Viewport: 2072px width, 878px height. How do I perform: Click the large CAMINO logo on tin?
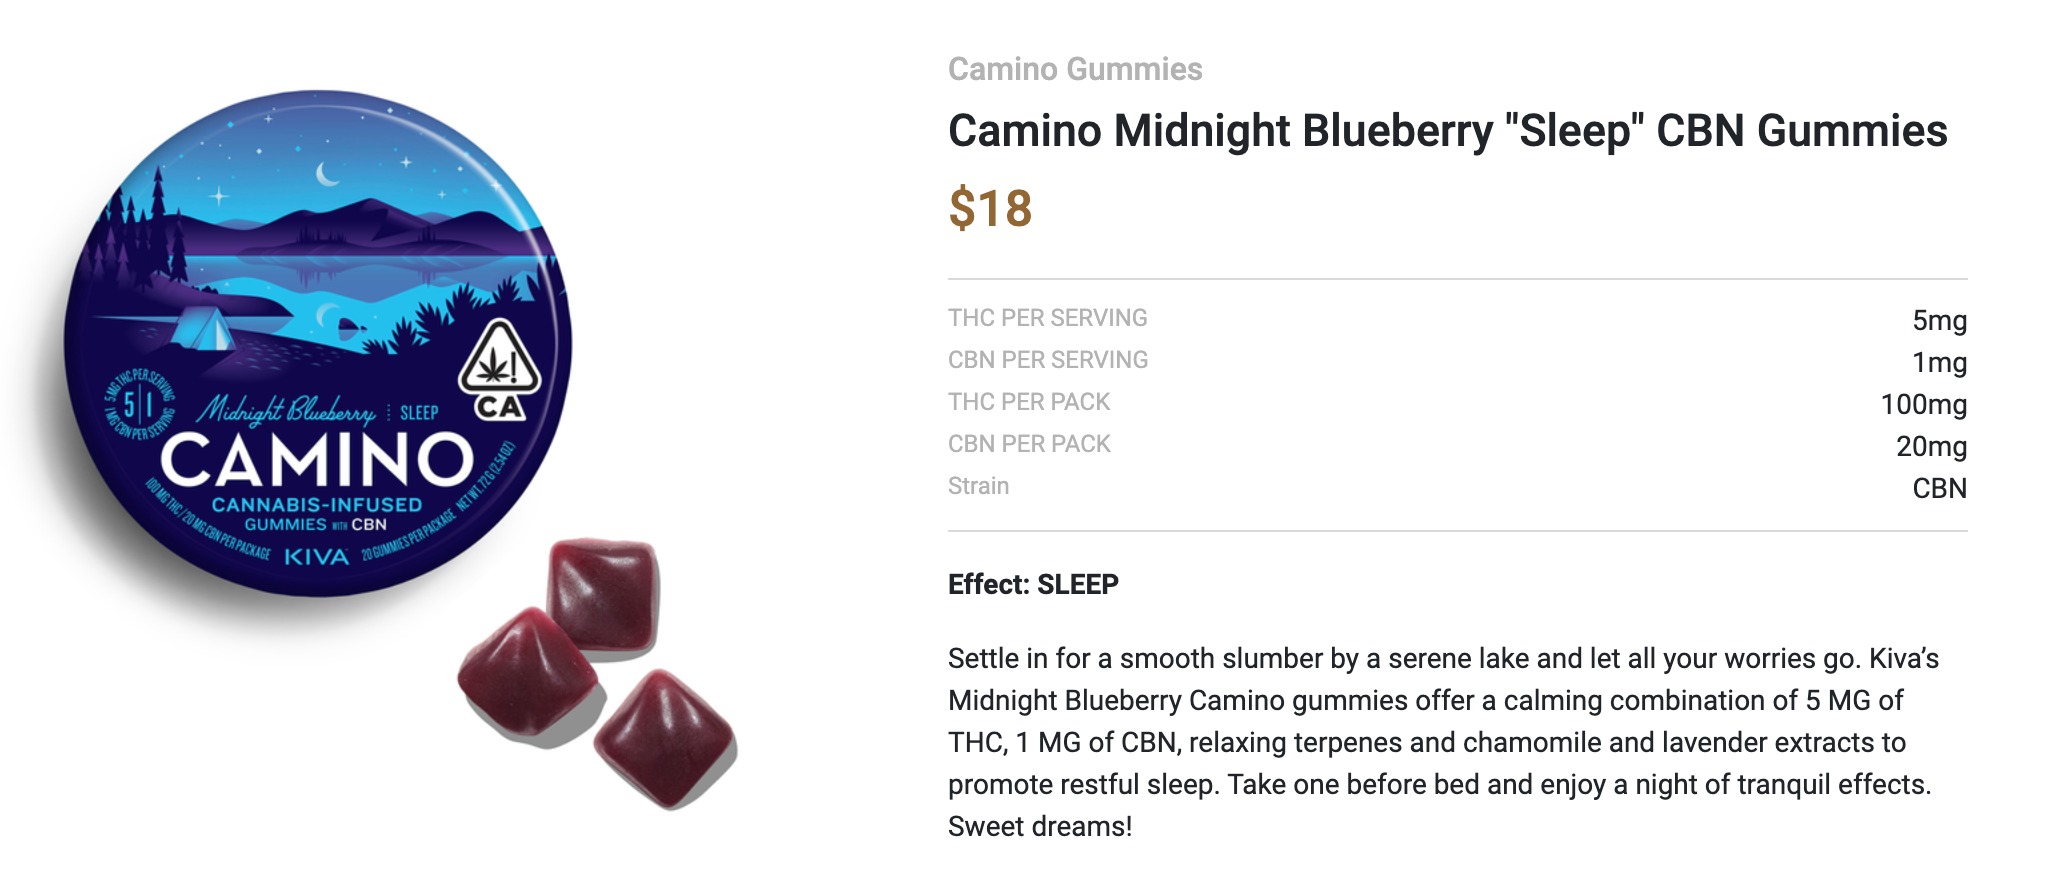tap(316, 461)
